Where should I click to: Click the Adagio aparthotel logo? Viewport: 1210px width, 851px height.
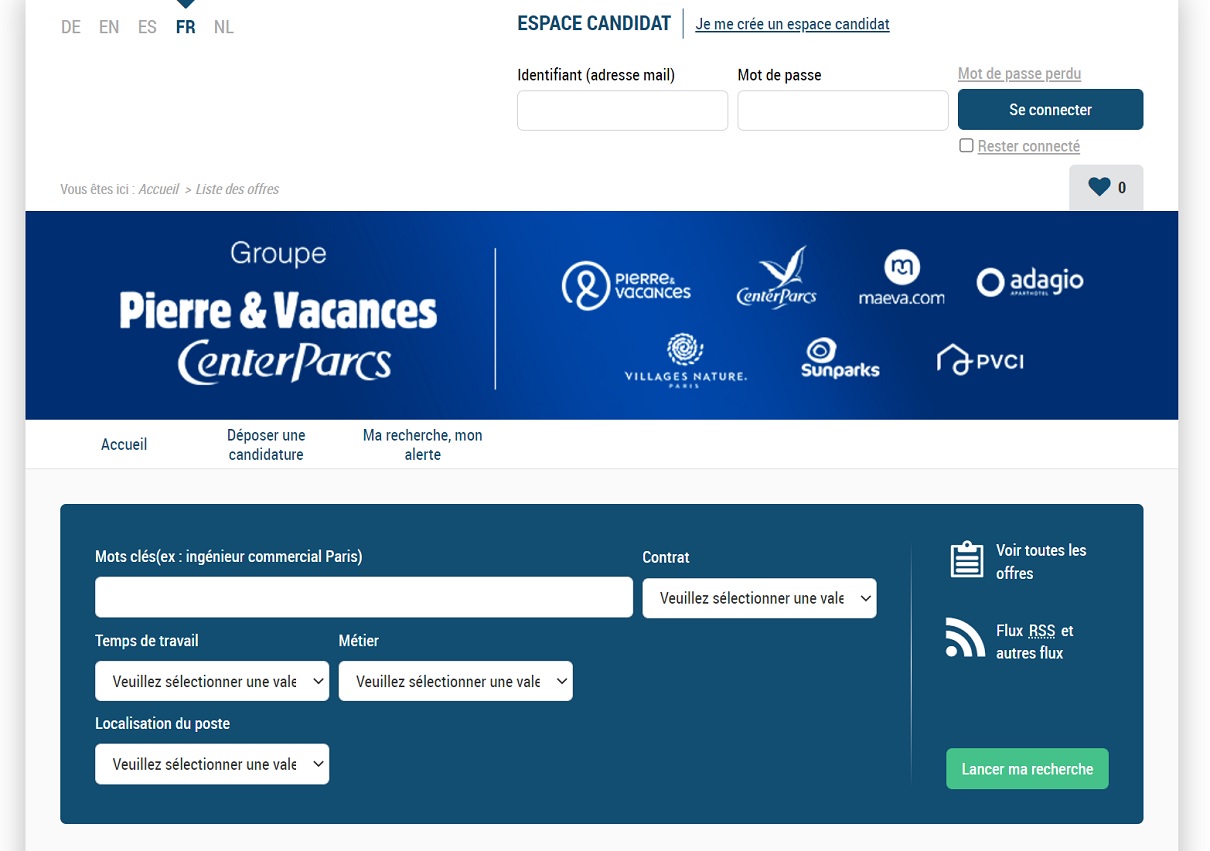click(x=1030, y=282)
